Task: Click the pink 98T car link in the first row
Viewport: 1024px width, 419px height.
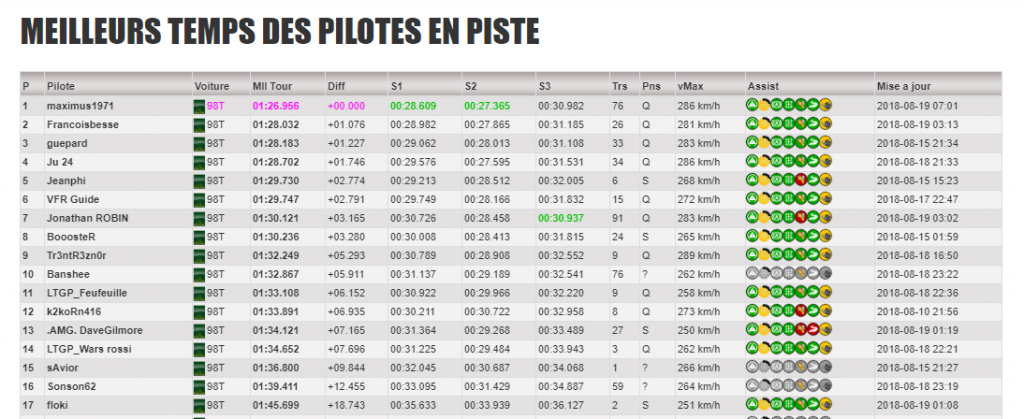Action: tap(216, 106)
